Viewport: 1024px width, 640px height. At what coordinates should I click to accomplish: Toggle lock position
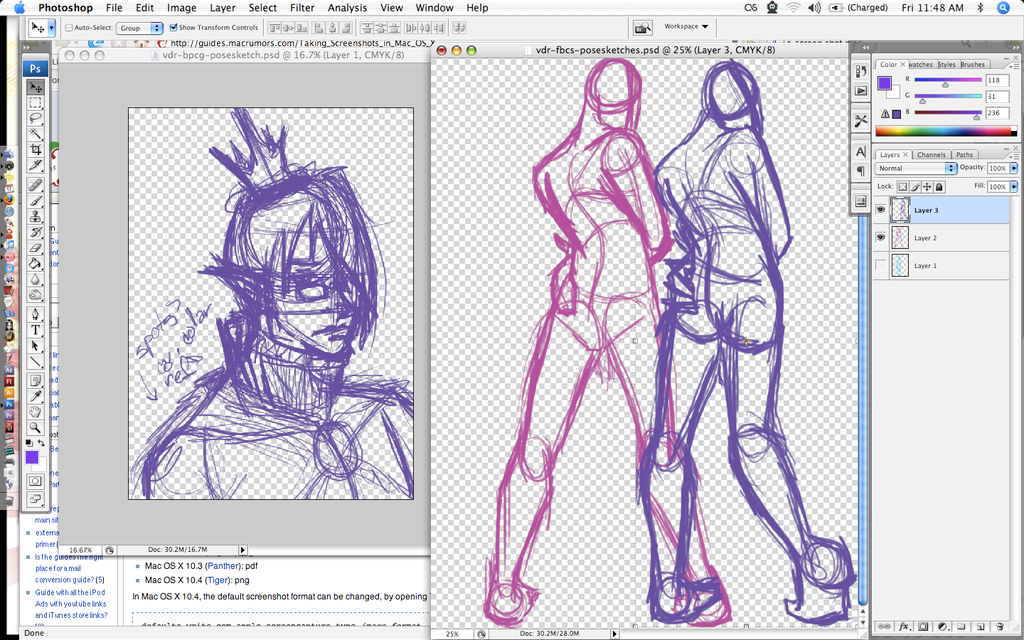coord(927,187)
